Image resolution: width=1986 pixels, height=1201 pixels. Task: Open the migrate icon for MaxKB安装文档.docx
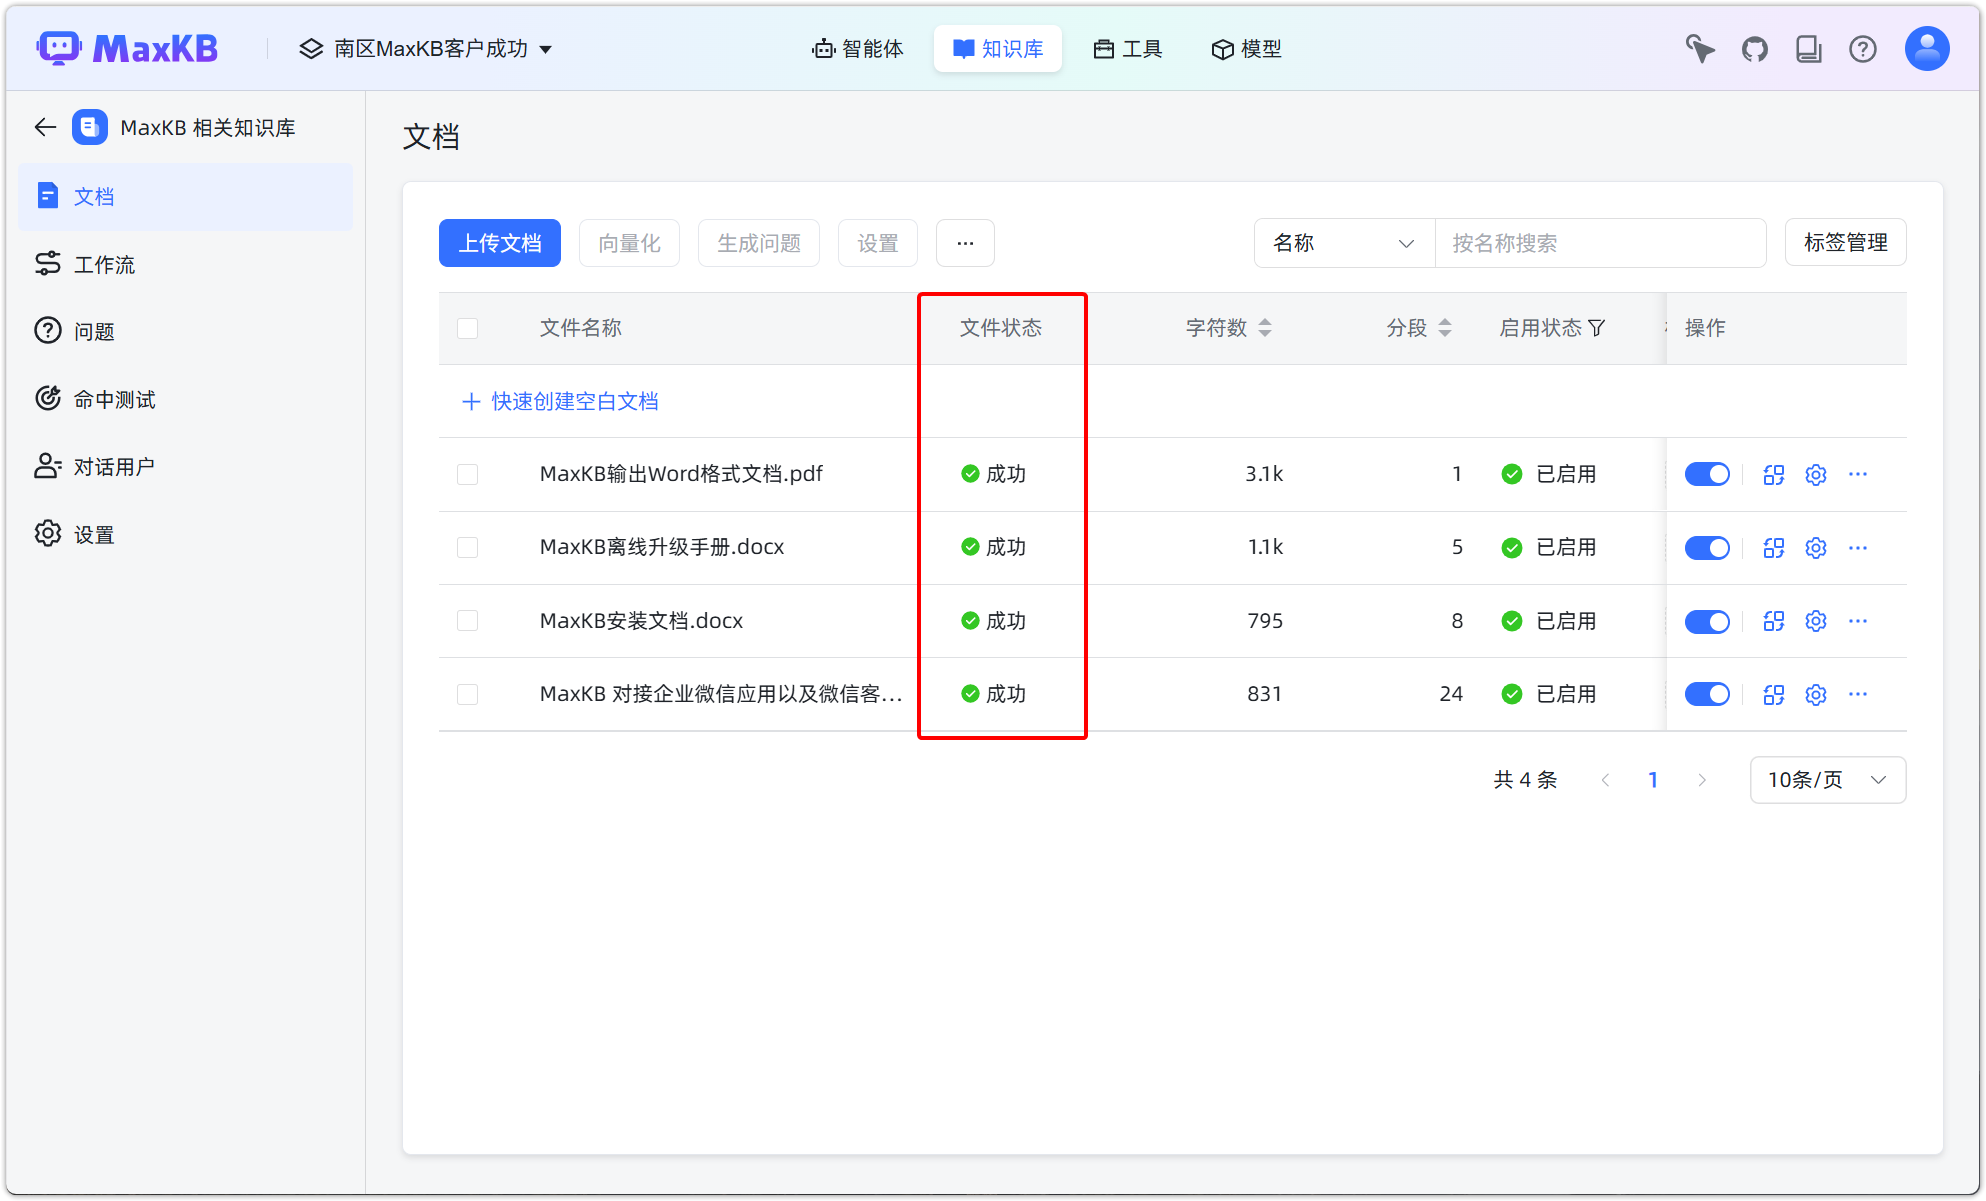click(1773, 620)
